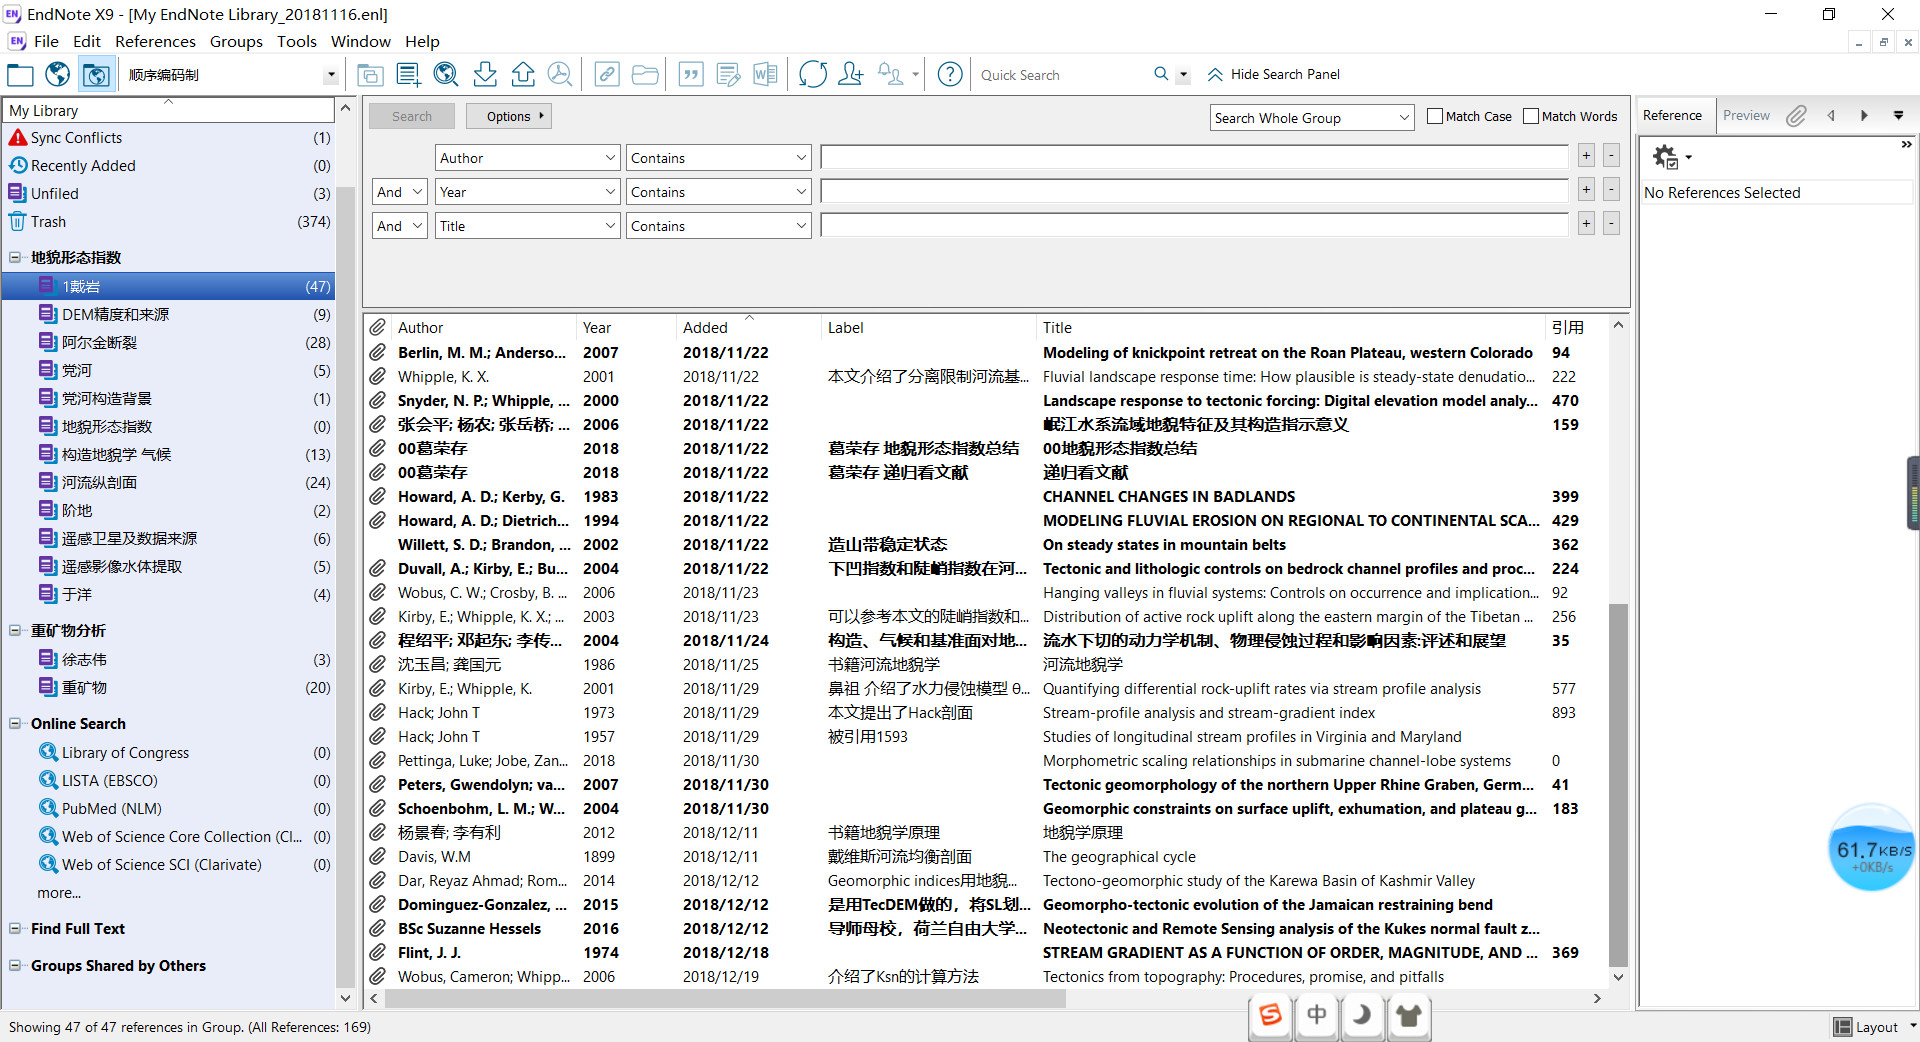Open the References menu
Viewport: 1920px width, 1042px height.
pos(155,41)
